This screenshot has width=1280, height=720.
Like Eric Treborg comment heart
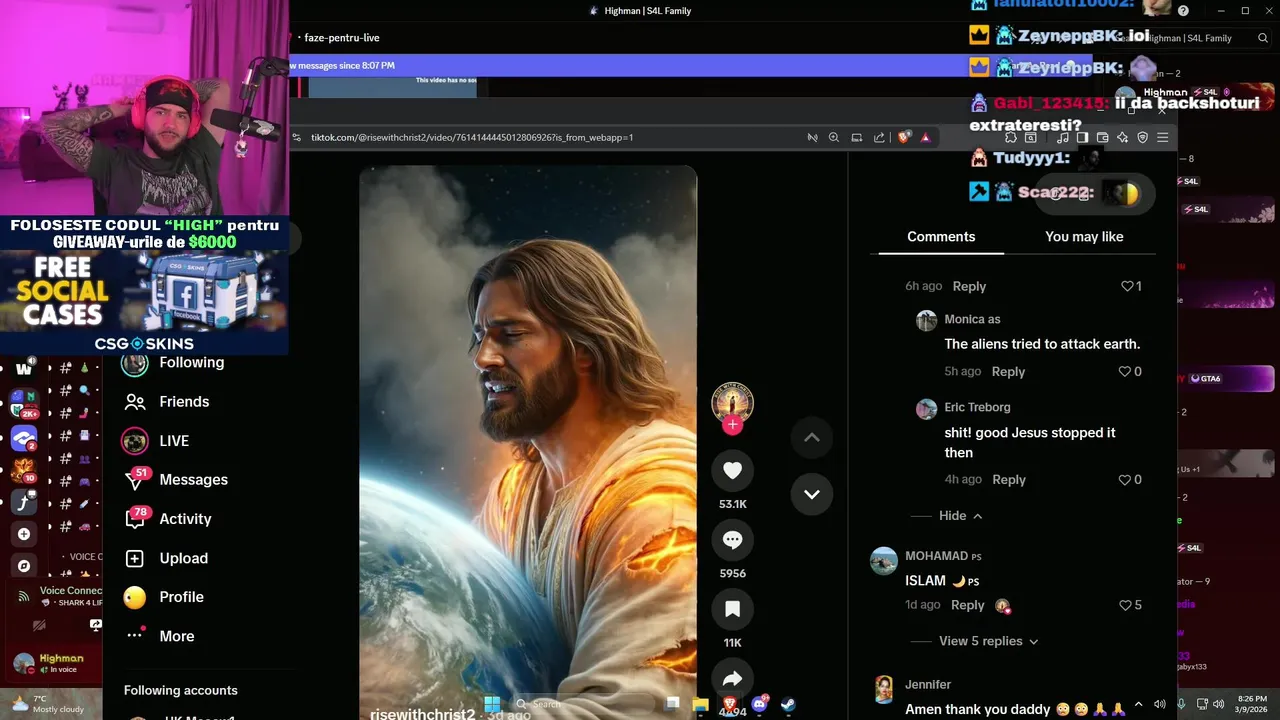(x=1124, y=480)
